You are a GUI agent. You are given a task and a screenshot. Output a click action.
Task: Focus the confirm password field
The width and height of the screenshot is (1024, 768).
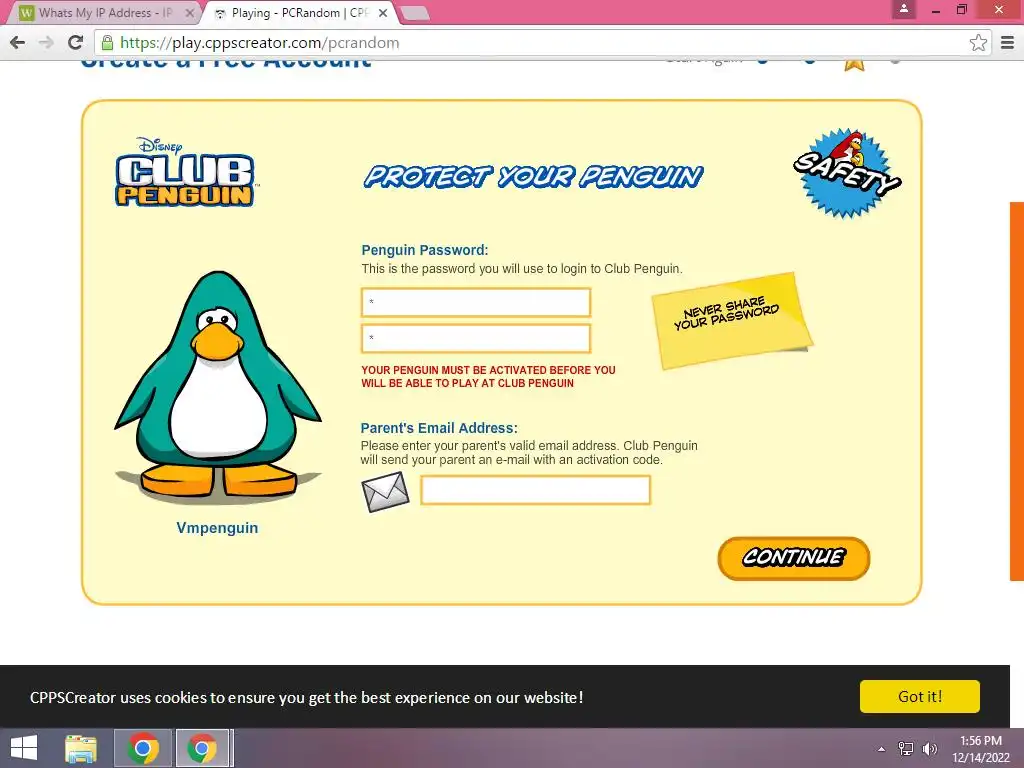pos(475,338)
